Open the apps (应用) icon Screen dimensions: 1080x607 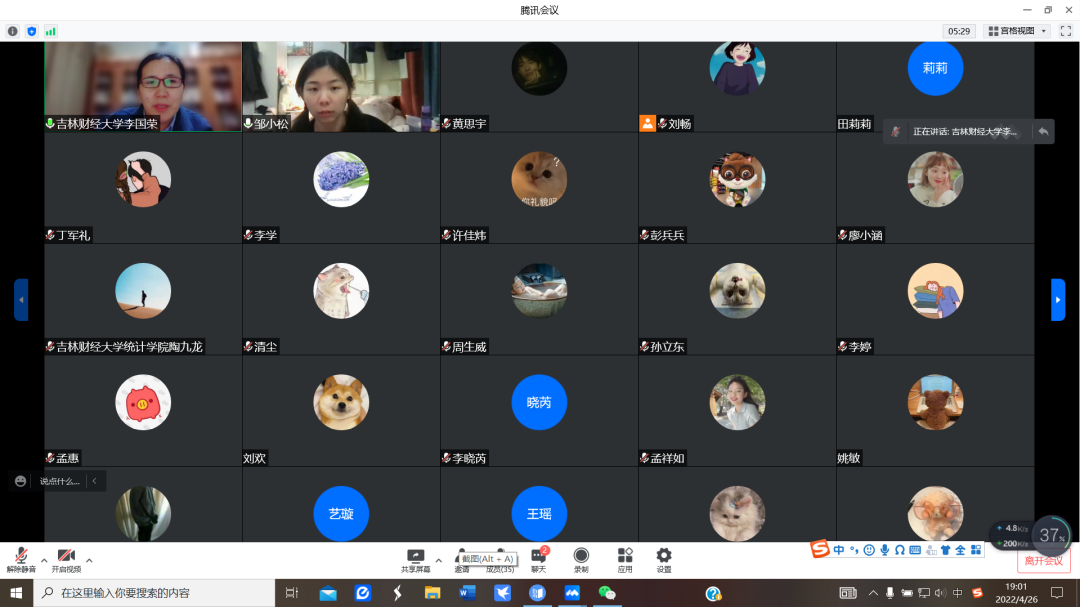(625, 557)
